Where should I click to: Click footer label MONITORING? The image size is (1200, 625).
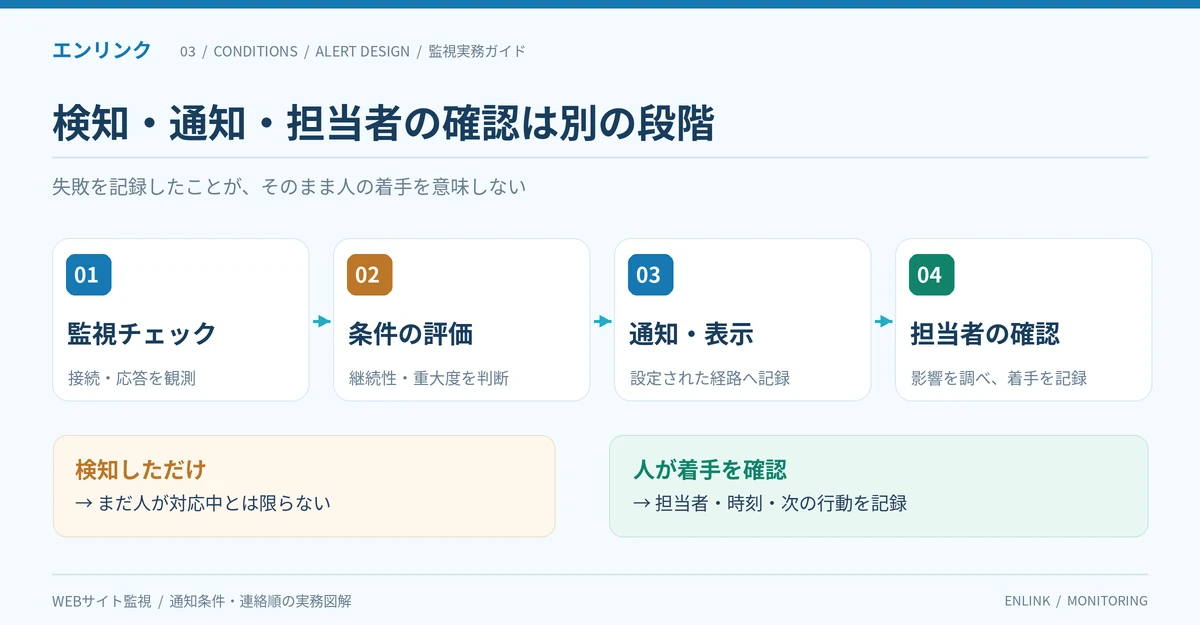pos(1107,601)
